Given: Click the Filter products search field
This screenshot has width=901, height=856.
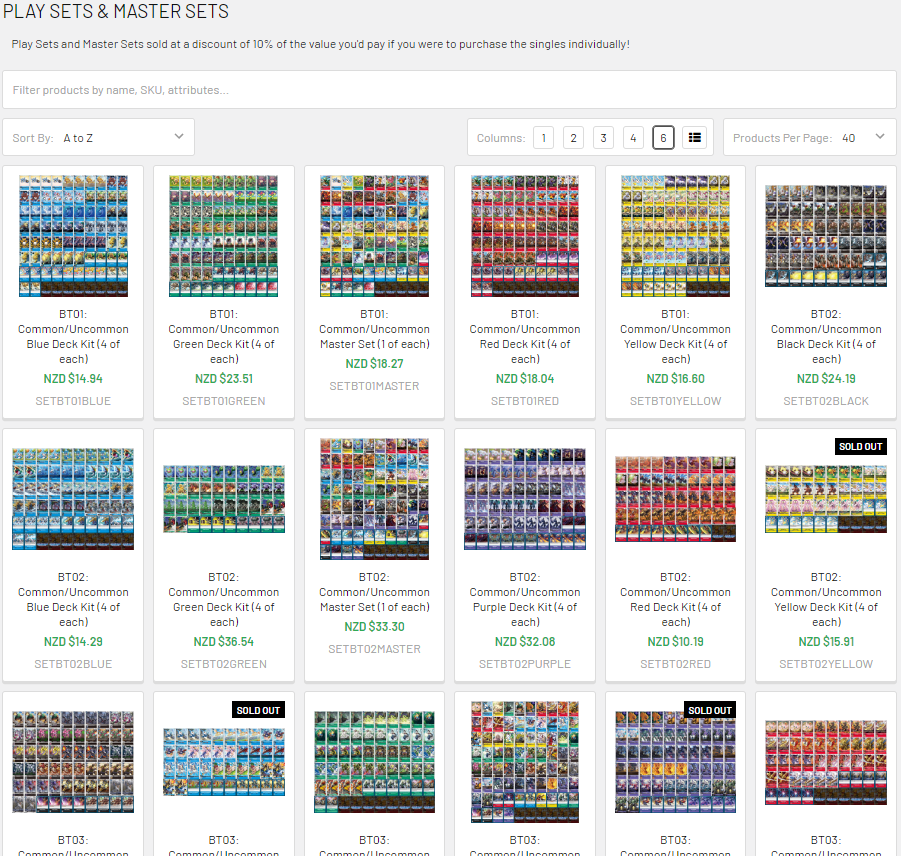Looking at the screenshot, I should (x=449, y=90).
